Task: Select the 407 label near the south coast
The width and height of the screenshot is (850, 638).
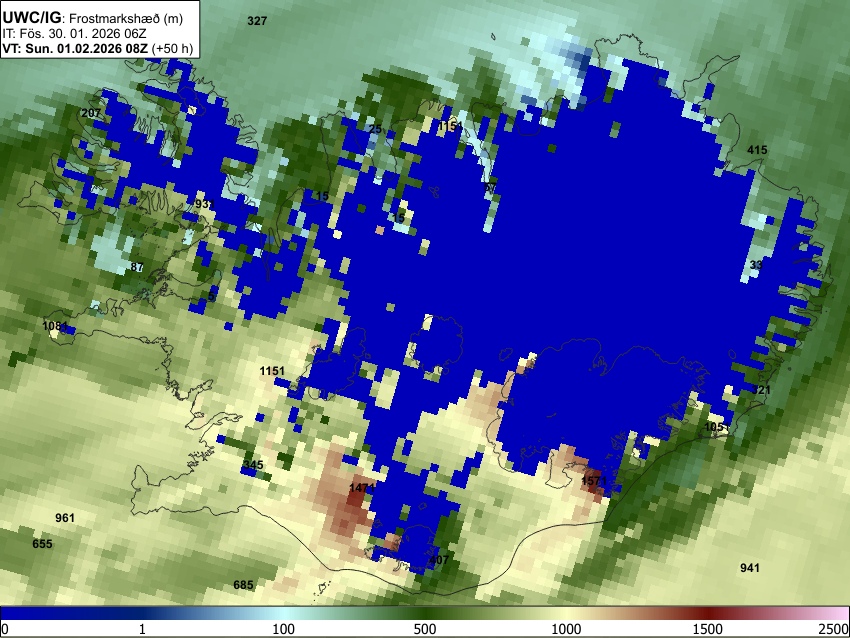Action: click(x=439, y=559)
